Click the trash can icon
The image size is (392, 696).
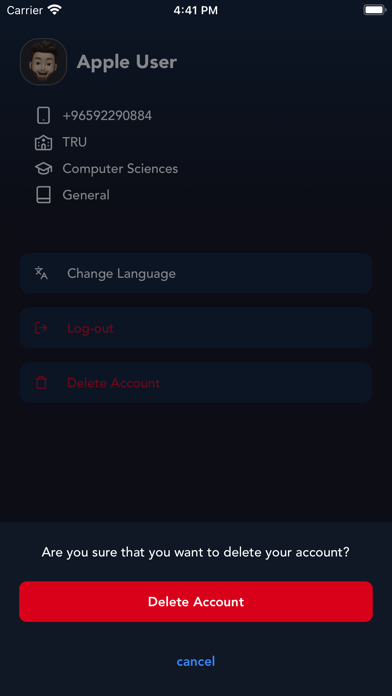[x=41, y=383]
